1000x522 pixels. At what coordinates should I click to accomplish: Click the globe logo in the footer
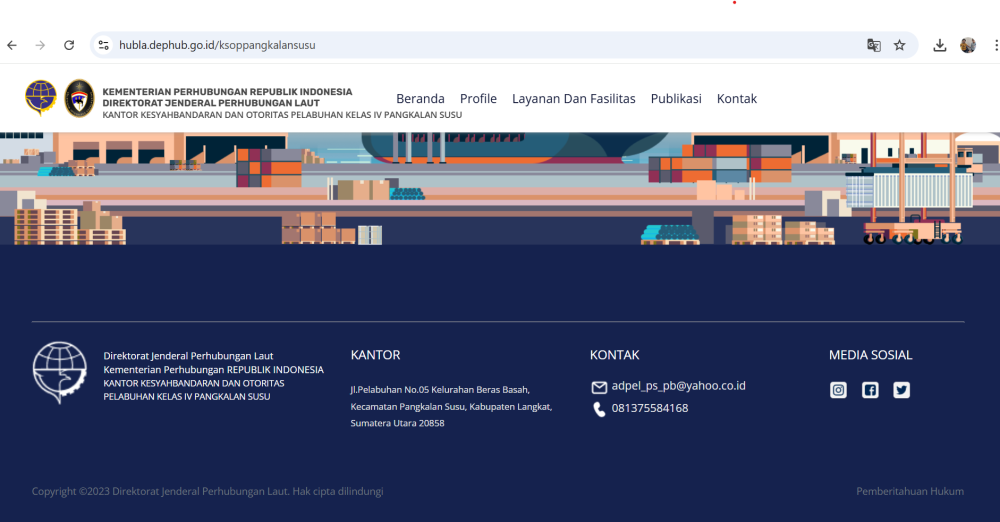(60, 373)
